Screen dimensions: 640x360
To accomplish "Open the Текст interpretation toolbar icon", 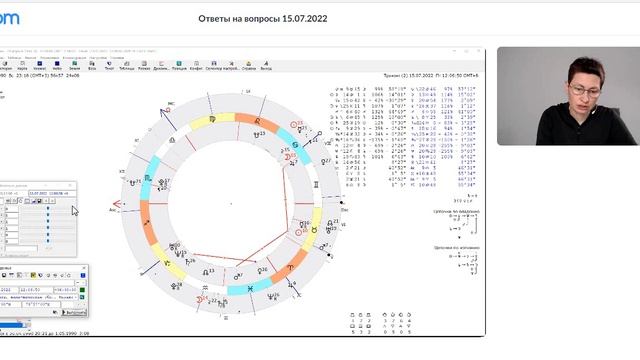I will coord(109,66).
